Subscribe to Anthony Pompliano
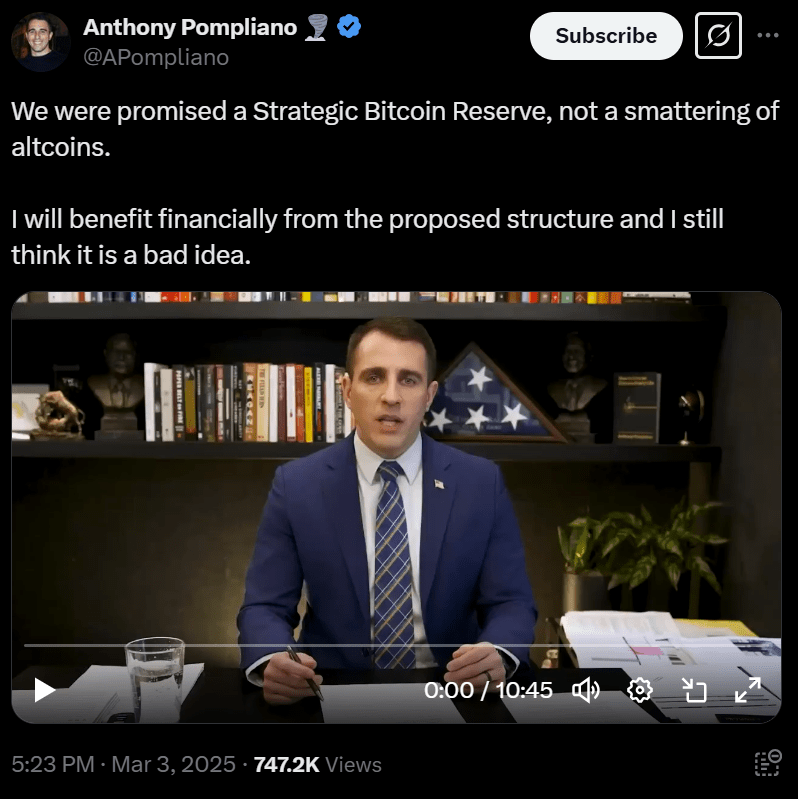 606,36
